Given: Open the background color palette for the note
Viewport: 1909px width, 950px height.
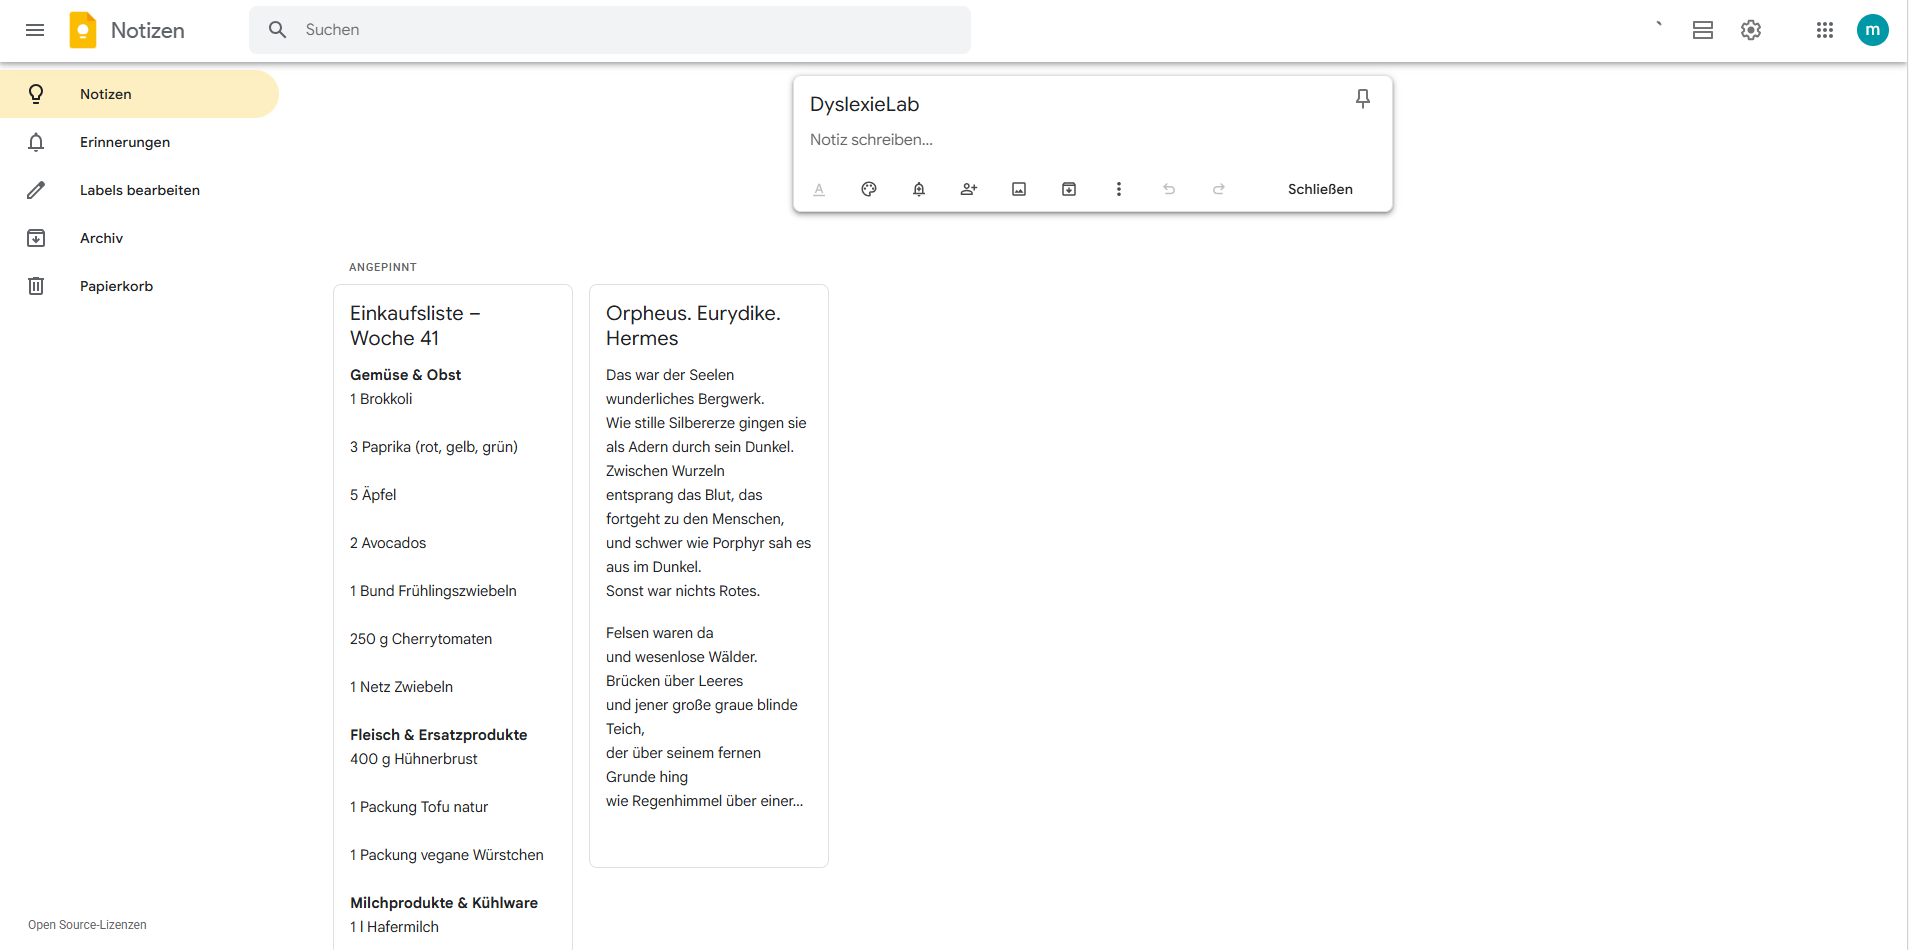Looking at the screenshot, I should click(869, 189).
